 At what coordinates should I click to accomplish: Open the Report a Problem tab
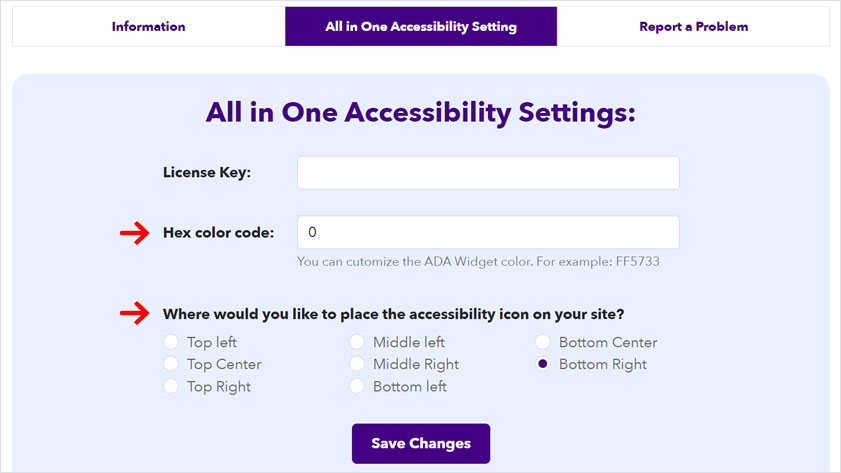(693, 27)
